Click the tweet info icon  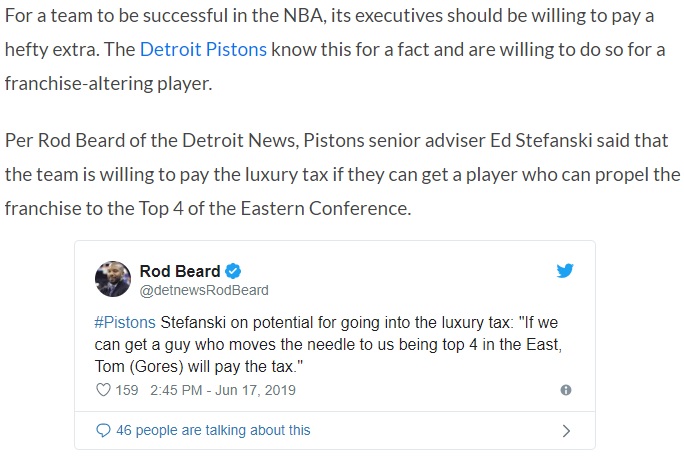click(x=566, y=390)
